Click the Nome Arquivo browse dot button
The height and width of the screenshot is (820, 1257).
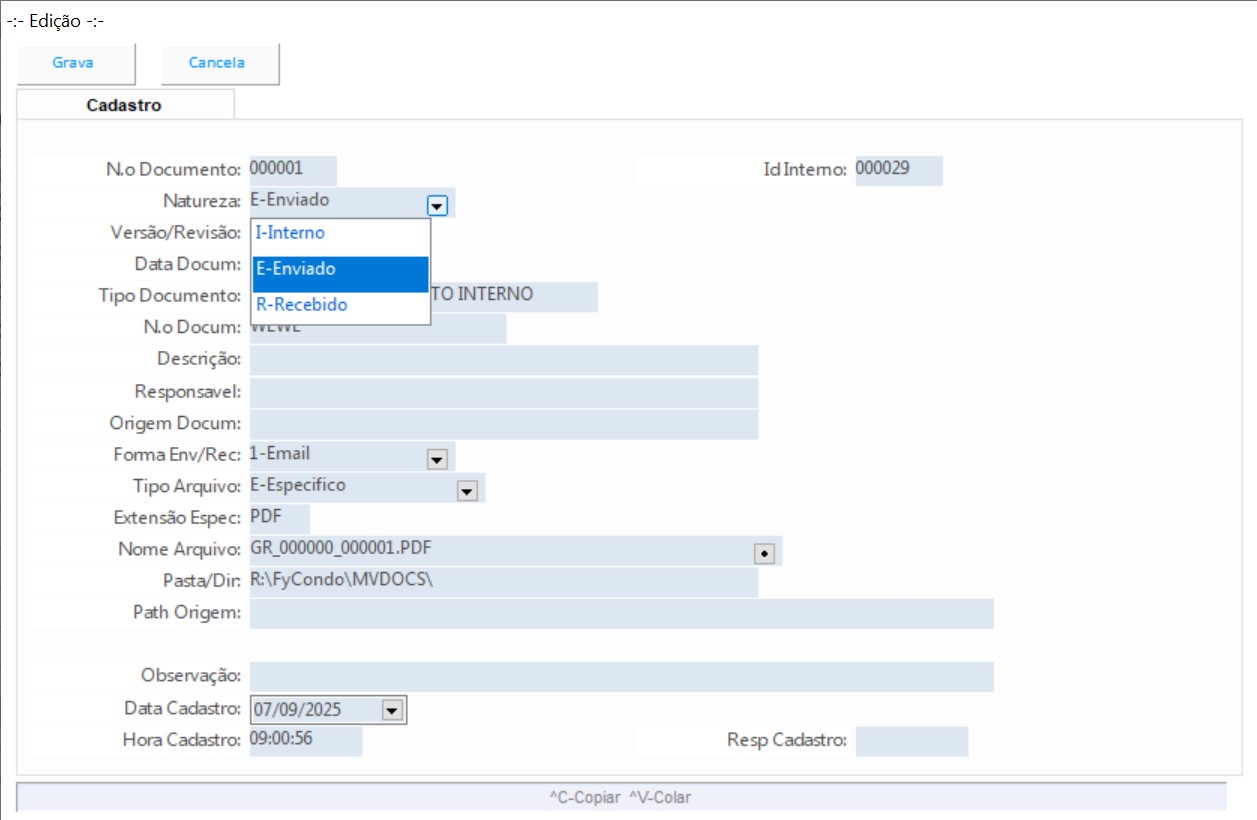pyautogui.click(x=765, y=553)
